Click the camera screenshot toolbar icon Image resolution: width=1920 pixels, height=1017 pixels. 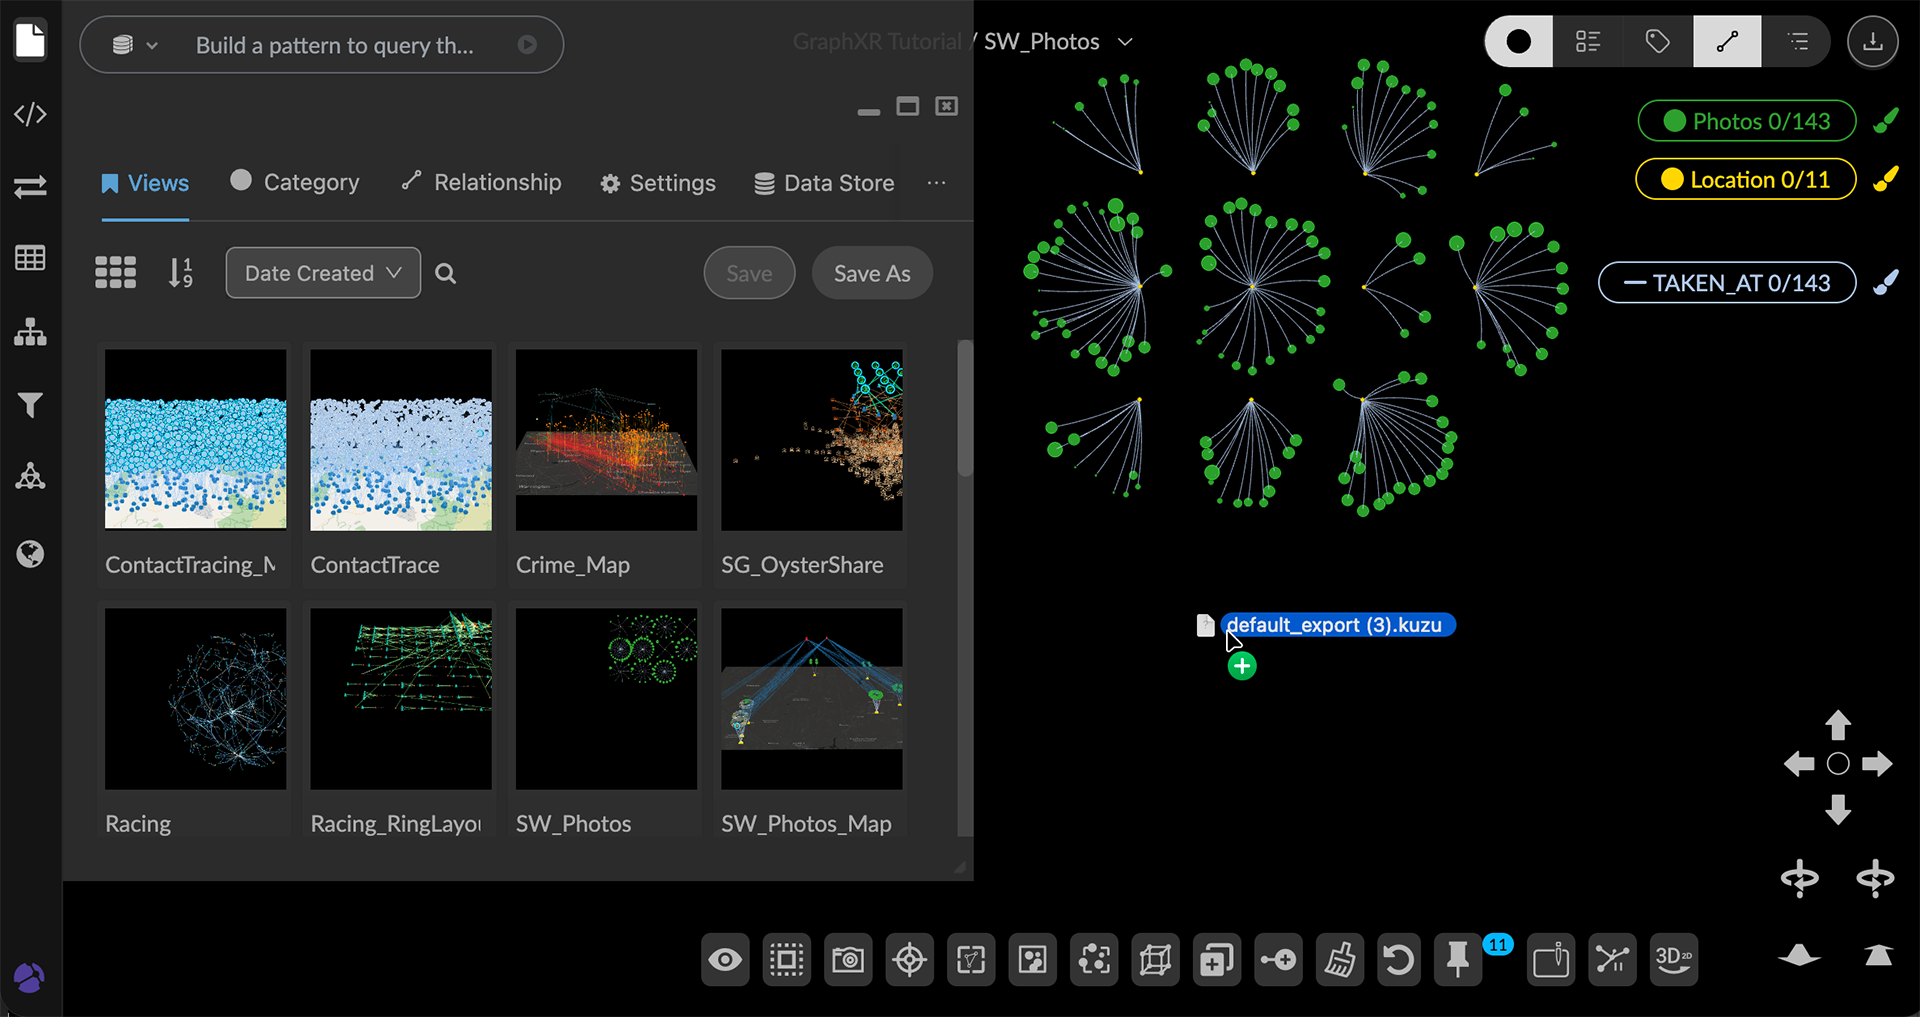pos(848,961)
